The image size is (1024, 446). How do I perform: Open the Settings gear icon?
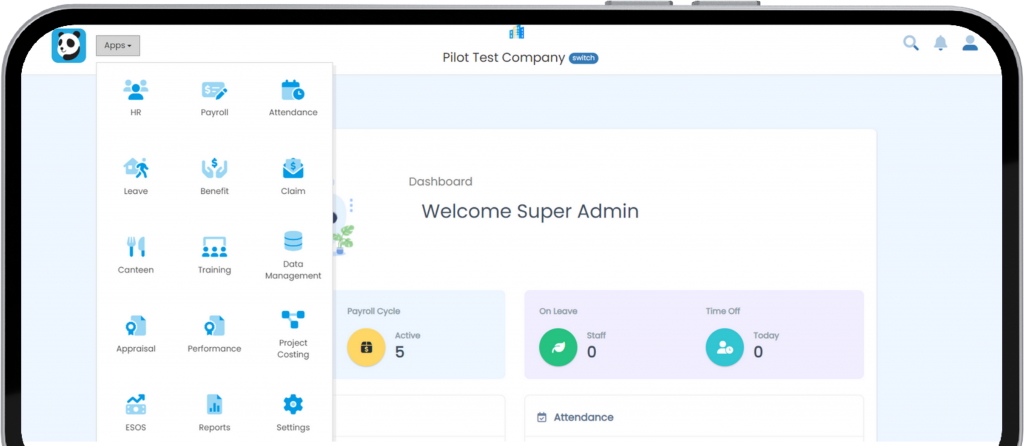pyautogui.click(x=293, y=404)
